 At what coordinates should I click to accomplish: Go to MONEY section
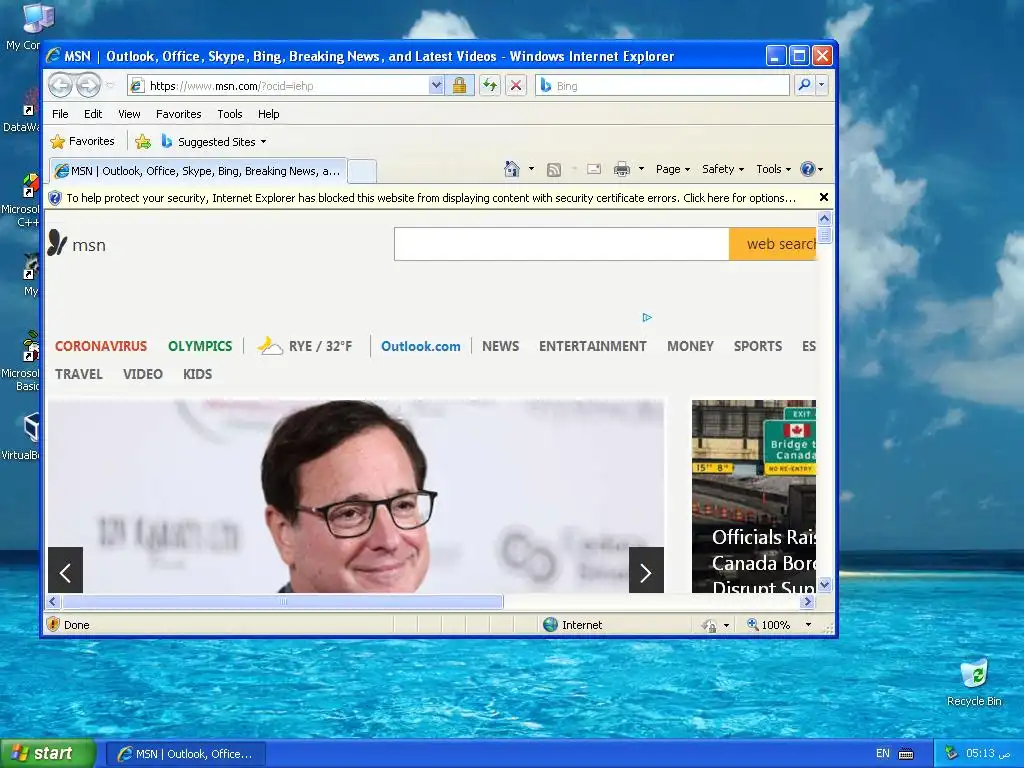click(x=690, y=346)
